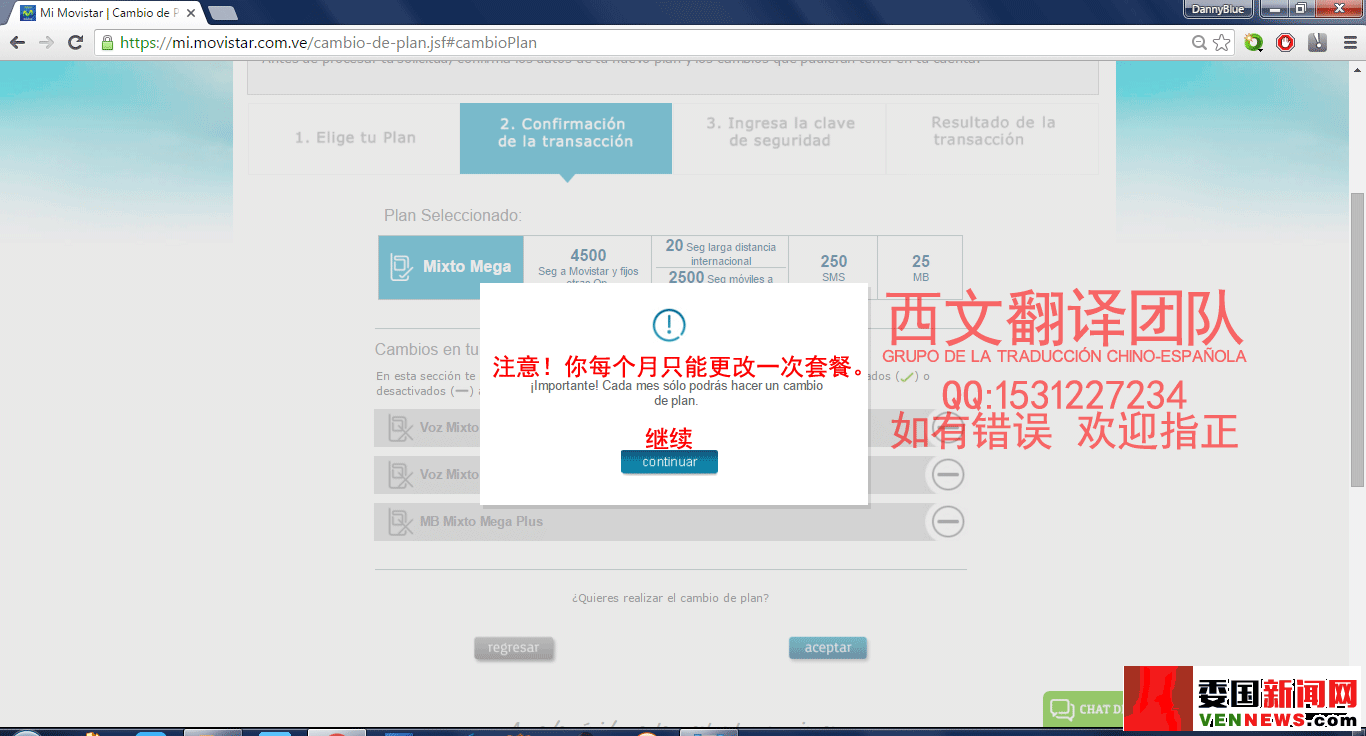This screenshot has height=736, width=1366.
Task: Open the red stop-hand AdBlock extension
Action: point(1285,42)
